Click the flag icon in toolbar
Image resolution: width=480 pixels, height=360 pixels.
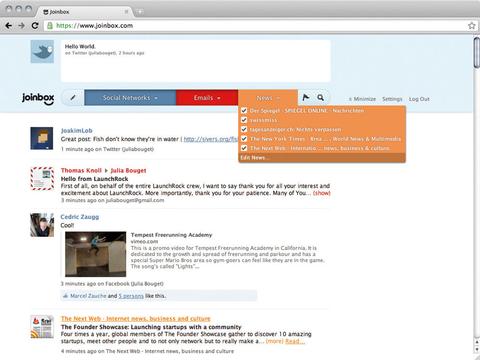coord(306,97)
